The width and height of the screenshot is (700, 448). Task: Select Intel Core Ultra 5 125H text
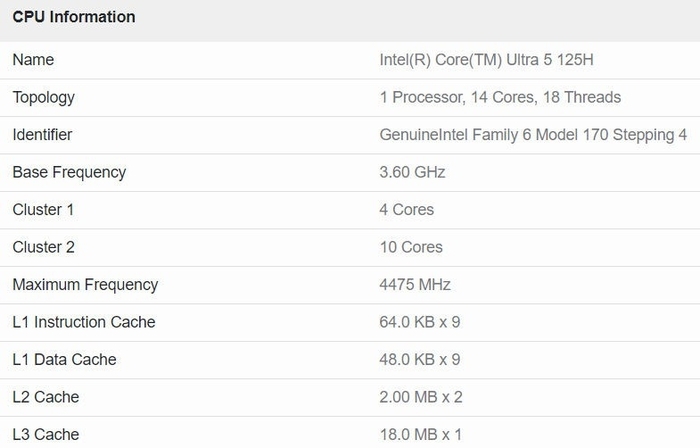coord(486,60)
